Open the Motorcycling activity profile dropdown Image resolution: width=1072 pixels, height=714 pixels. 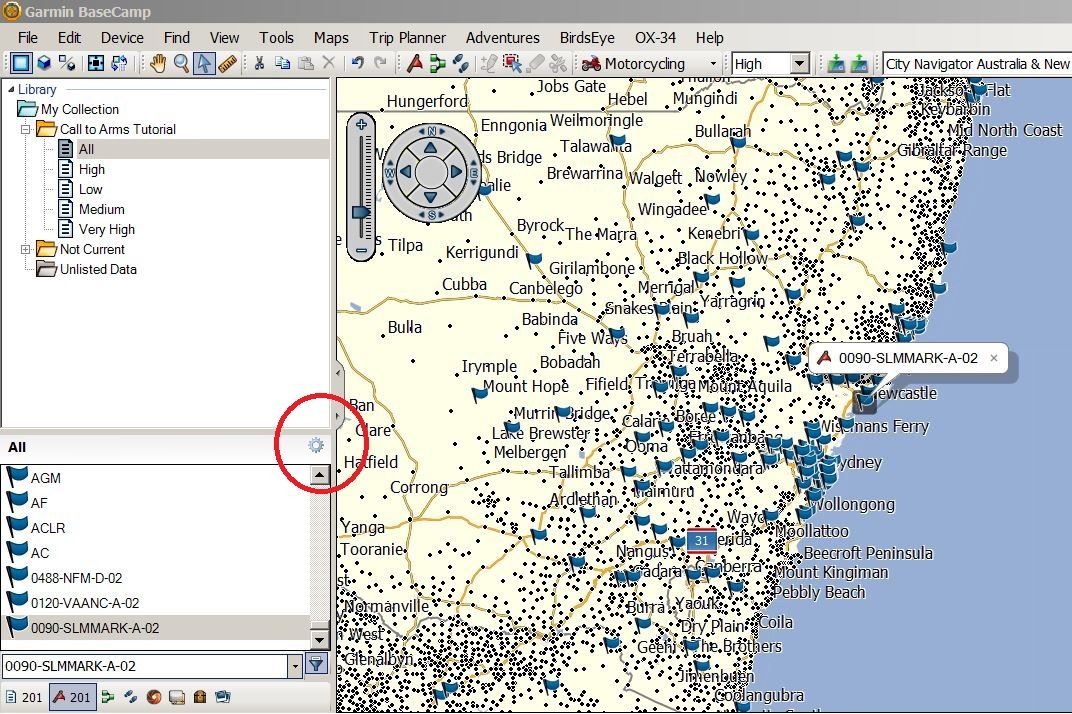click(x=714, y=64)
